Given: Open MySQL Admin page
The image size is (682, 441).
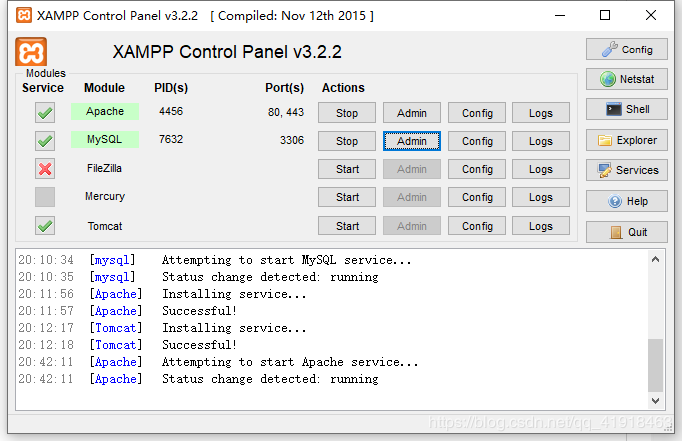Looking at the screenshot, I should click(411, 141).
